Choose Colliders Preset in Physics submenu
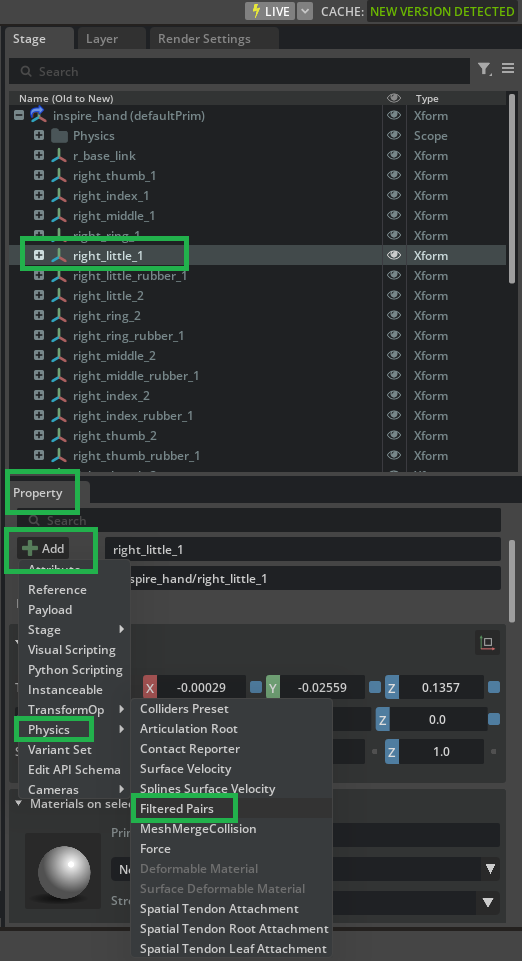The width and height of the screenshot is (522, 961). coord(184,708)
